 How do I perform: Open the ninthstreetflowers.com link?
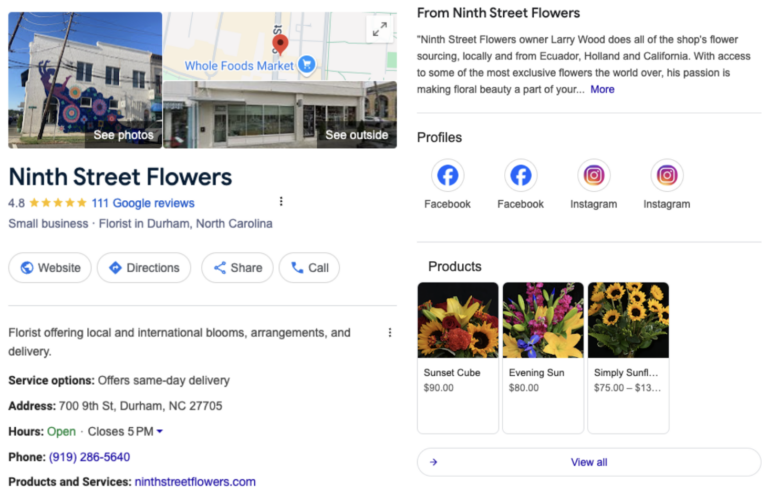[x=195, y=482]
